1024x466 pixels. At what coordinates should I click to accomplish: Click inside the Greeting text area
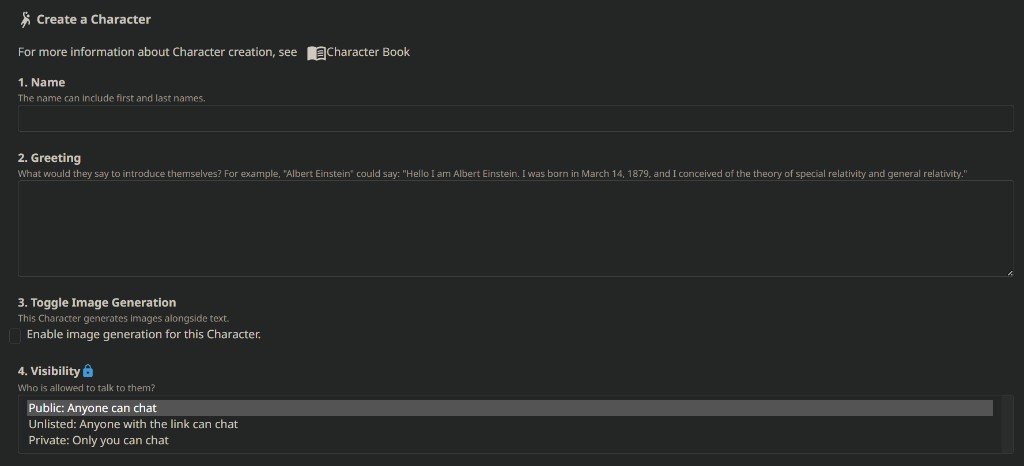(x=515, y=229)
